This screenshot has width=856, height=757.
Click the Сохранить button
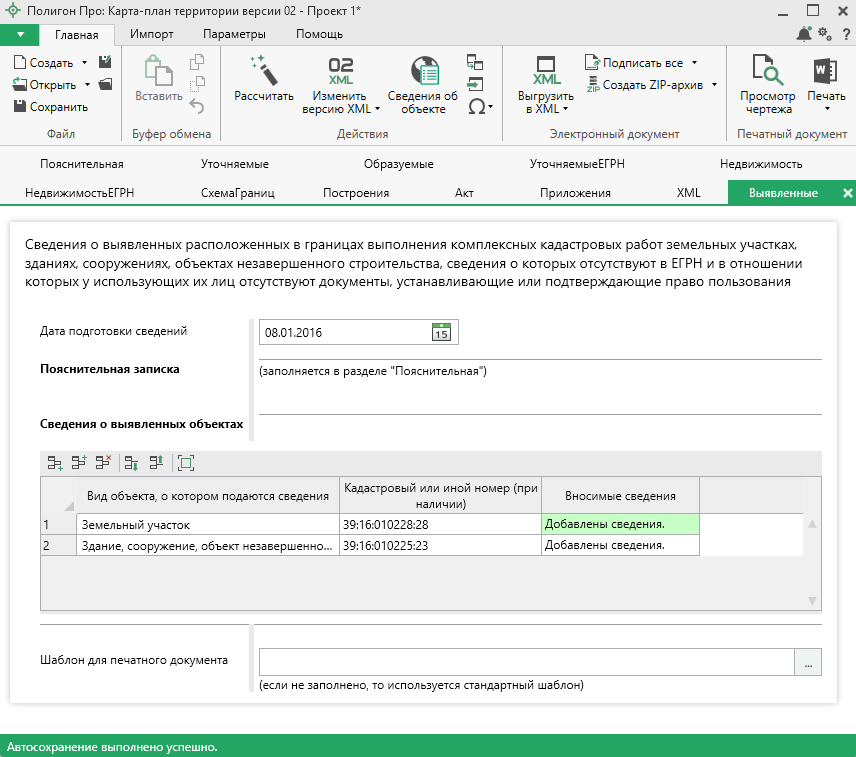51,107
